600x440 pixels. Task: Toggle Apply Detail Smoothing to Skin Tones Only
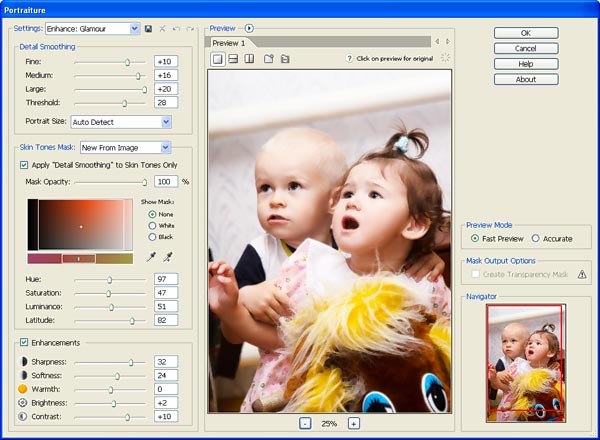pyautogui.click(x=25, y=164)
